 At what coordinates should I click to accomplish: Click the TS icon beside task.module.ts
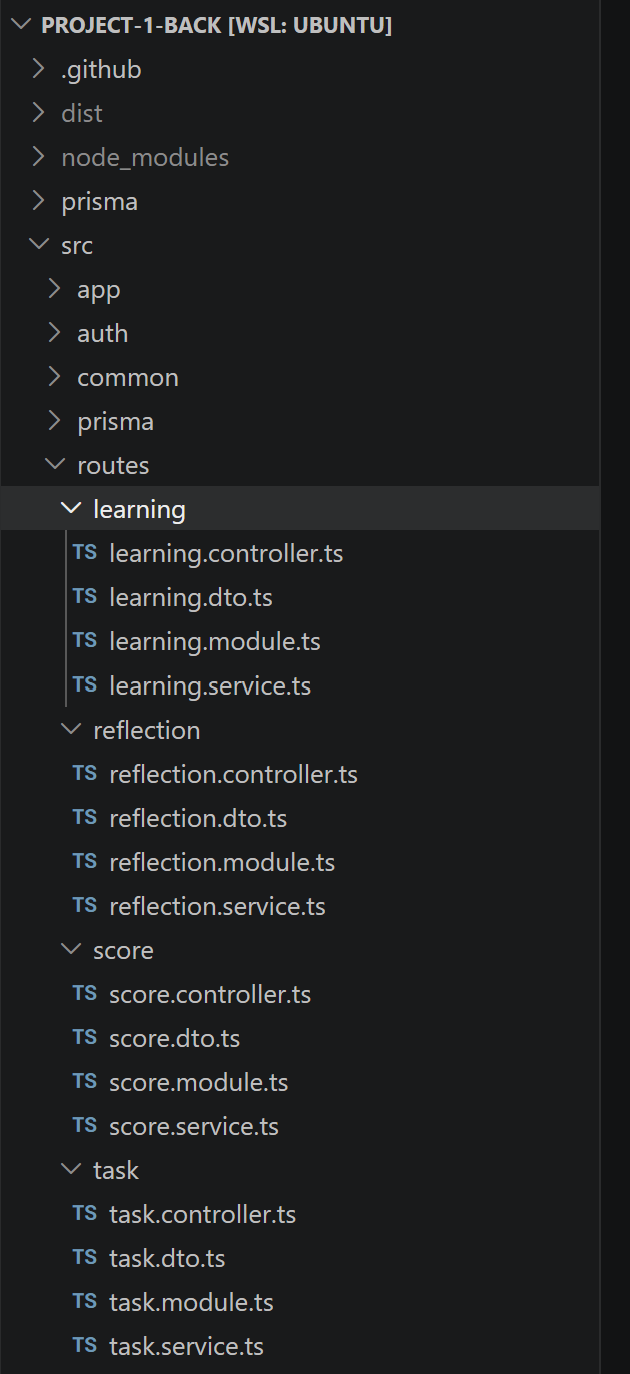[85, 1302]
